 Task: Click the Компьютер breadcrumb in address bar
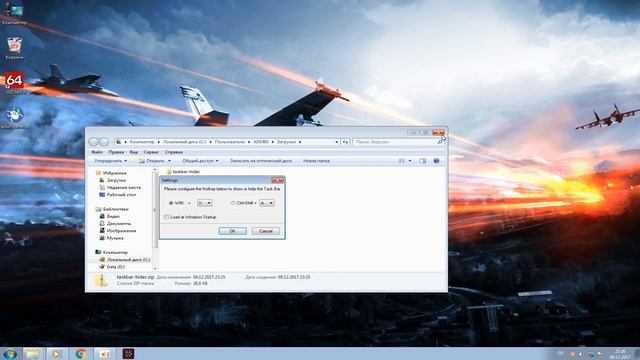(142, 142)
